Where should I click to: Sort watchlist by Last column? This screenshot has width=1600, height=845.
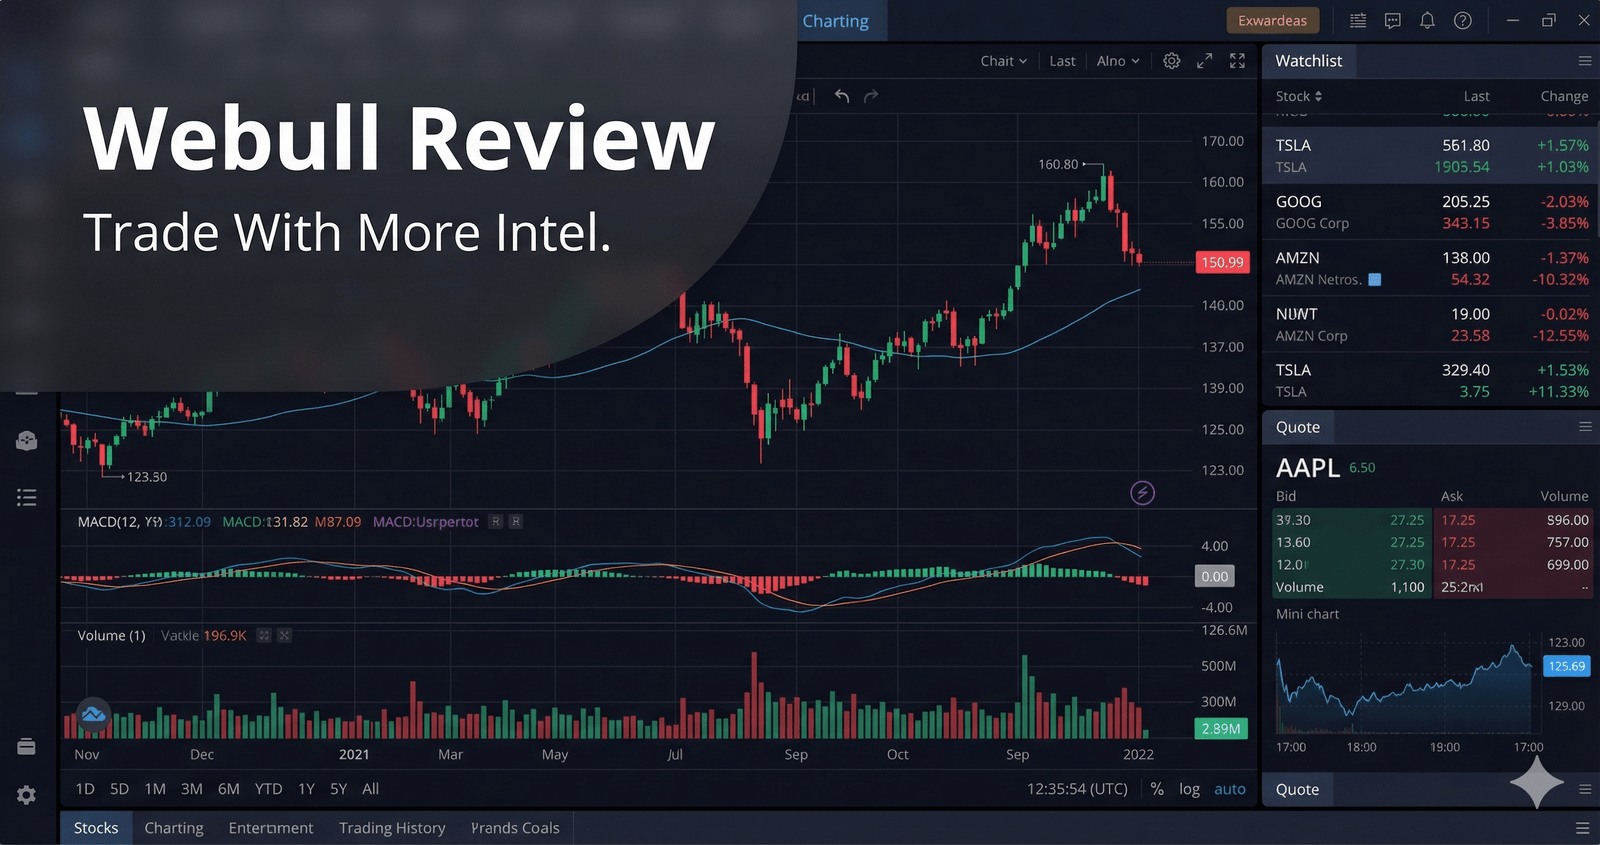[x=1476, y=96]
